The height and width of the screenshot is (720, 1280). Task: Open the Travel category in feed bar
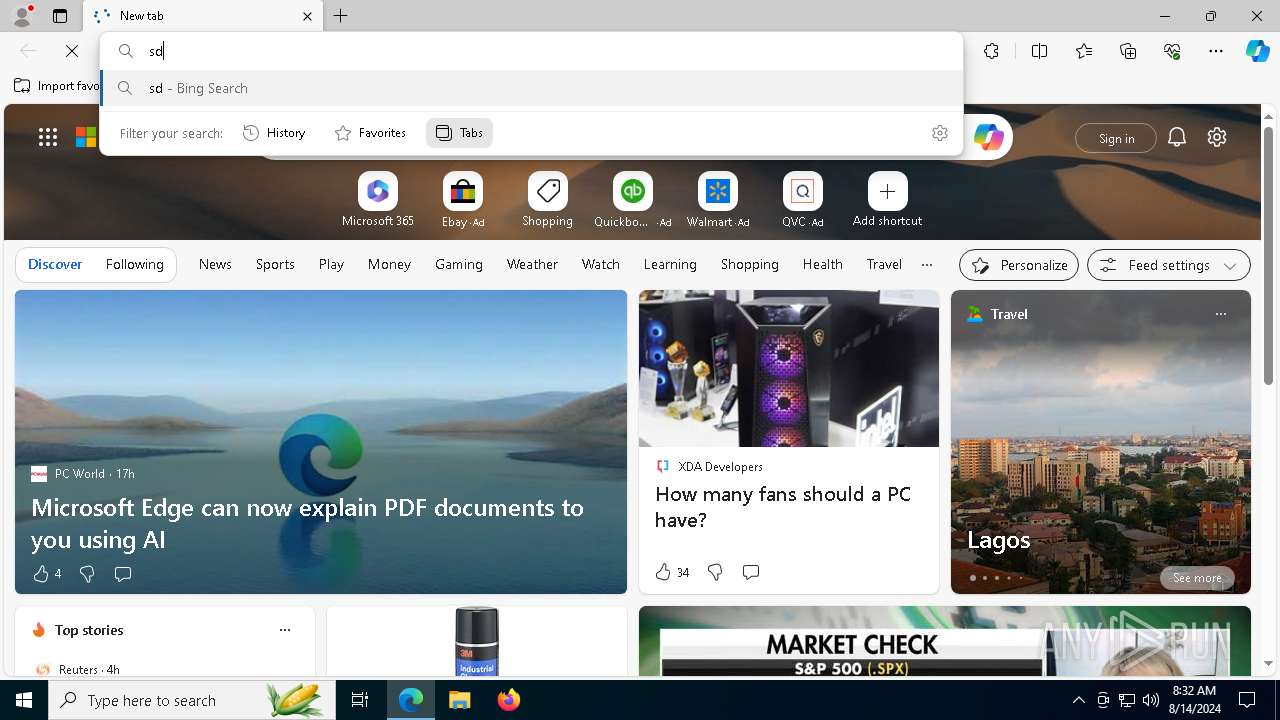coord(884,265)
